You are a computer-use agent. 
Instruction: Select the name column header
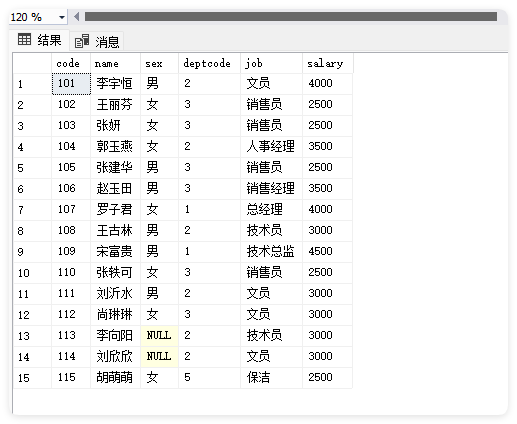pyautogui.click(x=115, y=63)
